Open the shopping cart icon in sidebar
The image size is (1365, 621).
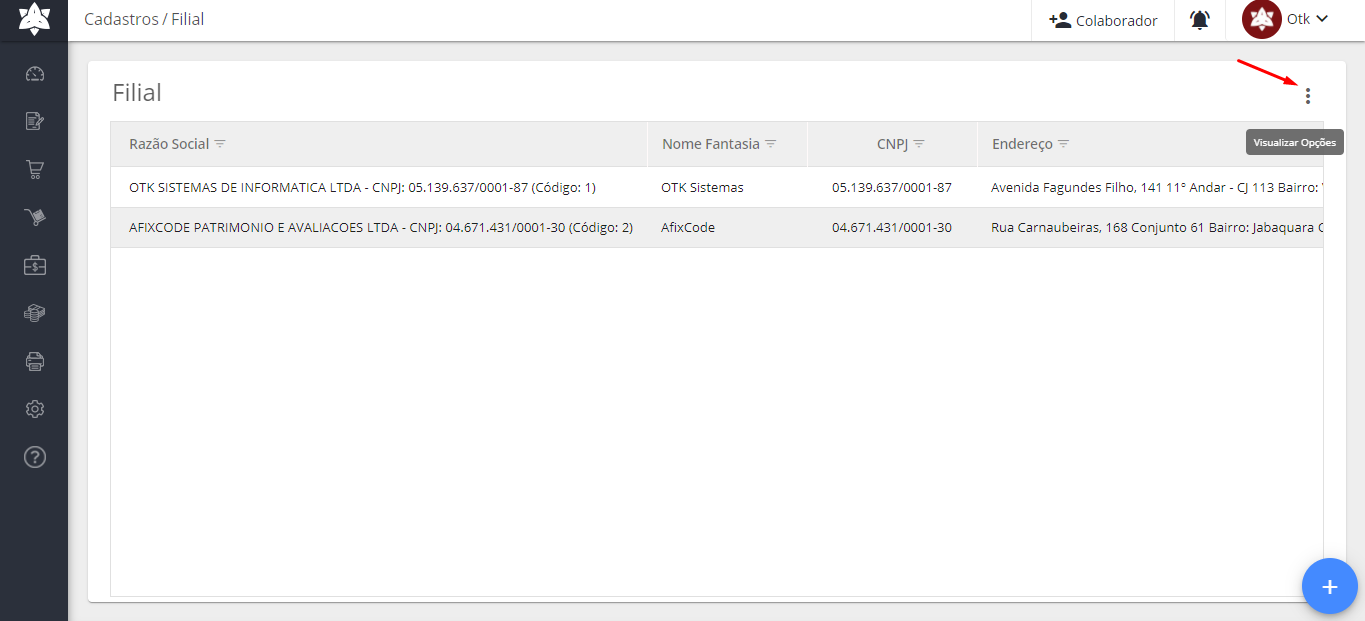tap(35, 169)
